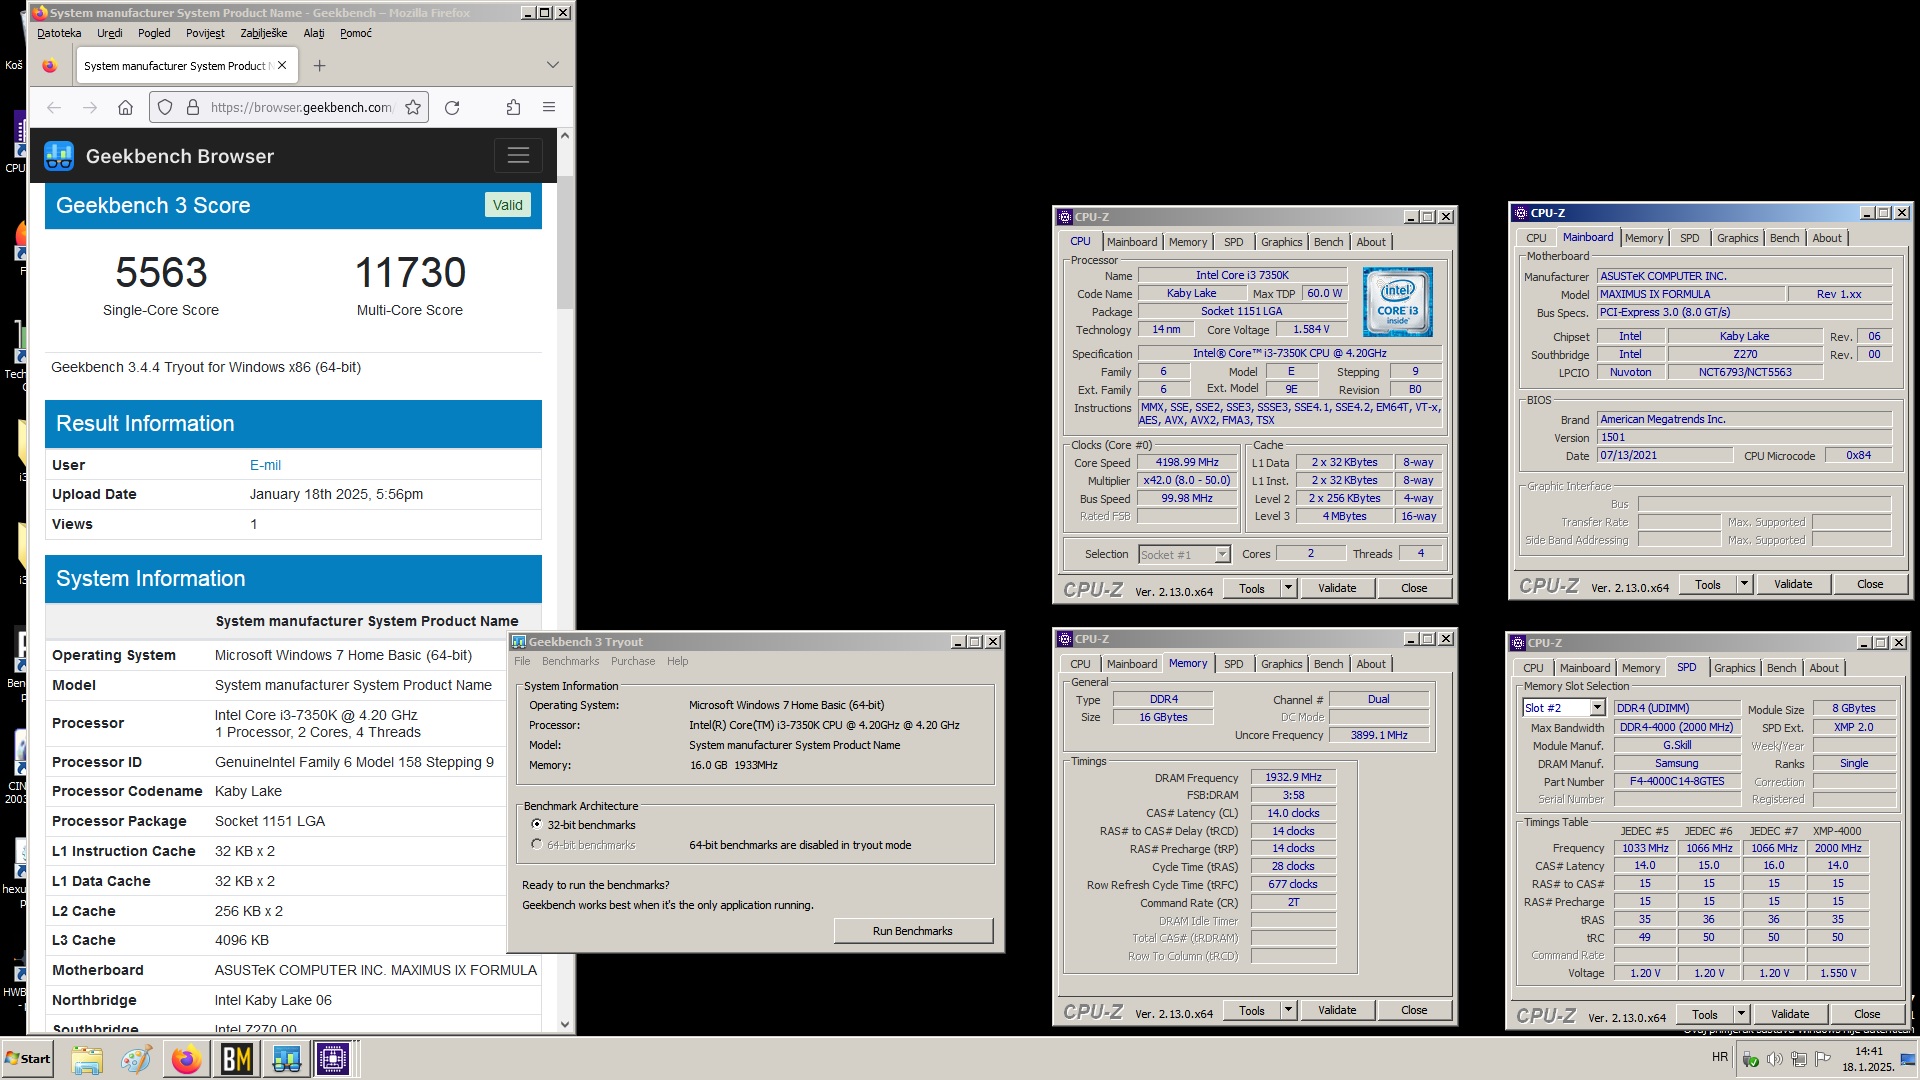The width and height of the screenshot is (1920, 1080).
Task: Open the Geekbench icon in the taskbar
Action: (x=286, y=1059)
